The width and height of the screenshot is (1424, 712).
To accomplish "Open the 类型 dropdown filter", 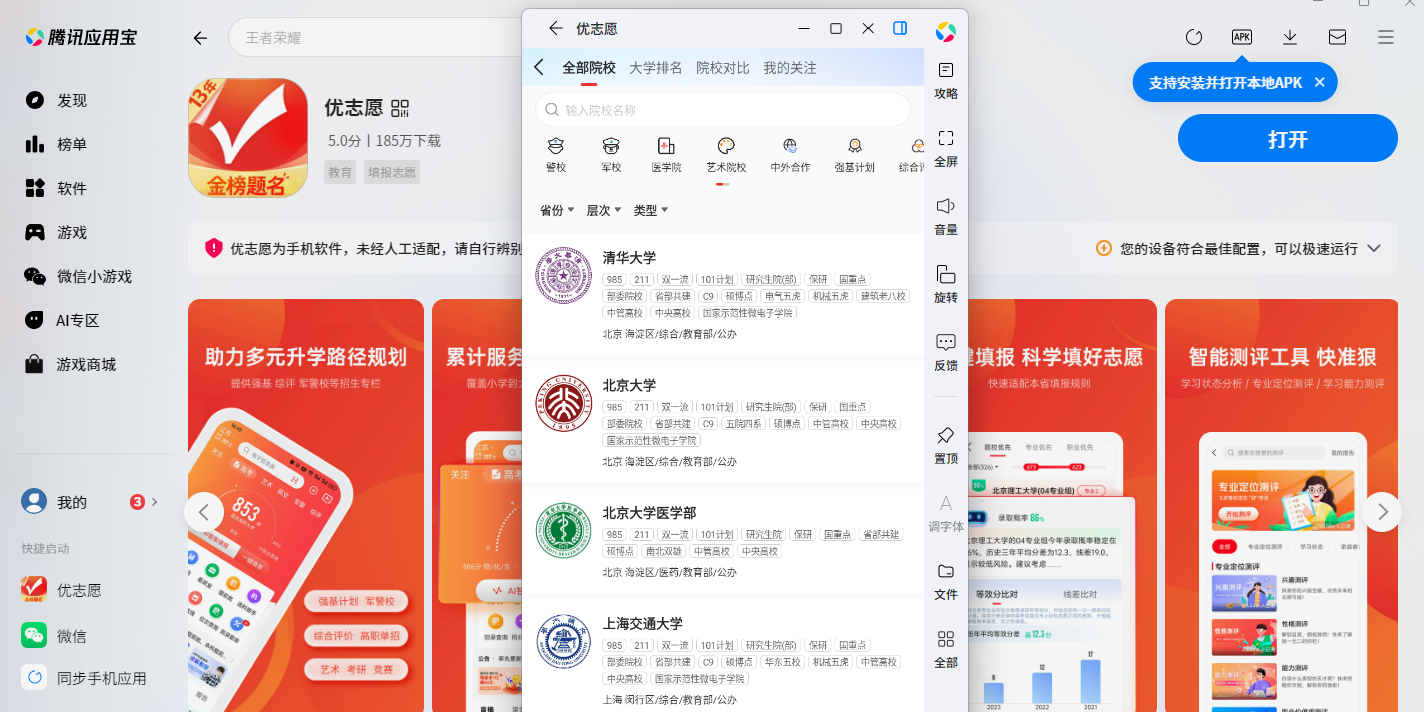I will (x=651, y=210).
